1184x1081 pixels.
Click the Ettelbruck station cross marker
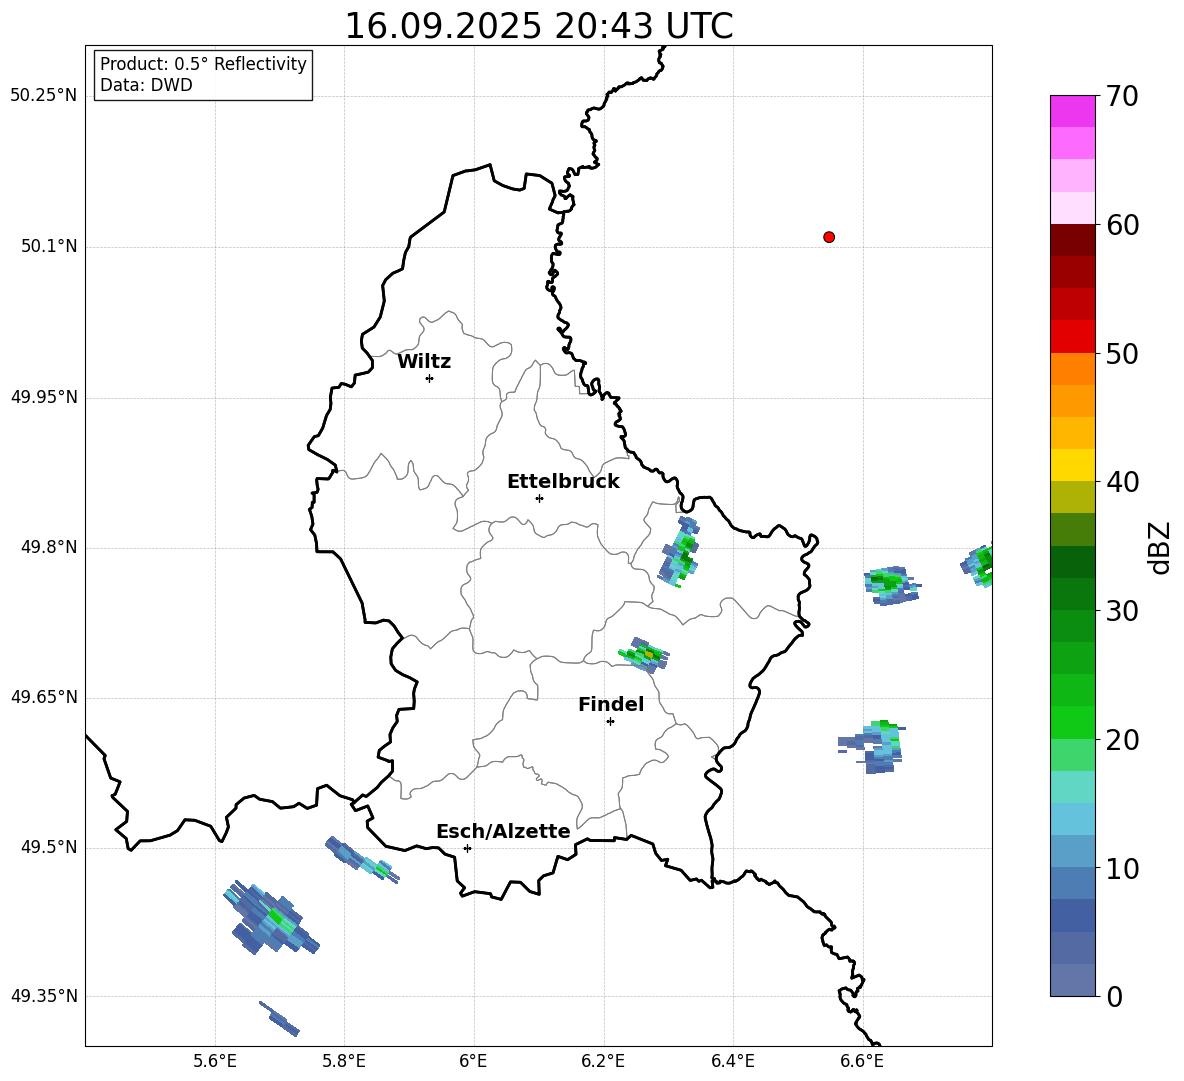(x=539, y=498)
